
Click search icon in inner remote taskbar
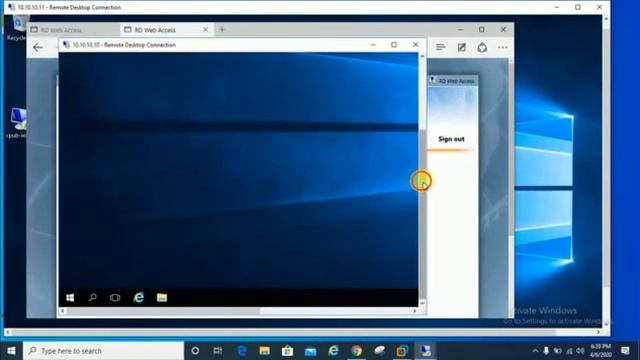[x=93, y=298]
